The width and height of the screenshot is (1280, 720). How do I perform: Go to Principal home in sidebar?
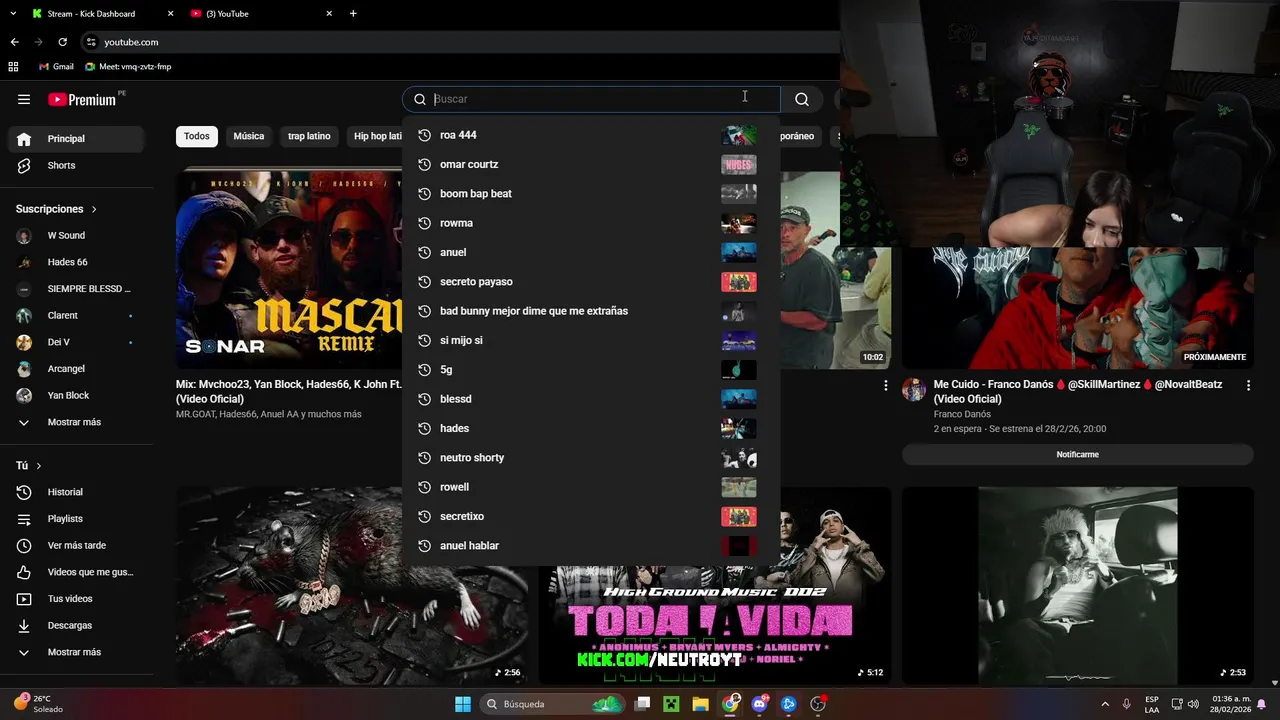pyautogui.click(x=76, y=139)
